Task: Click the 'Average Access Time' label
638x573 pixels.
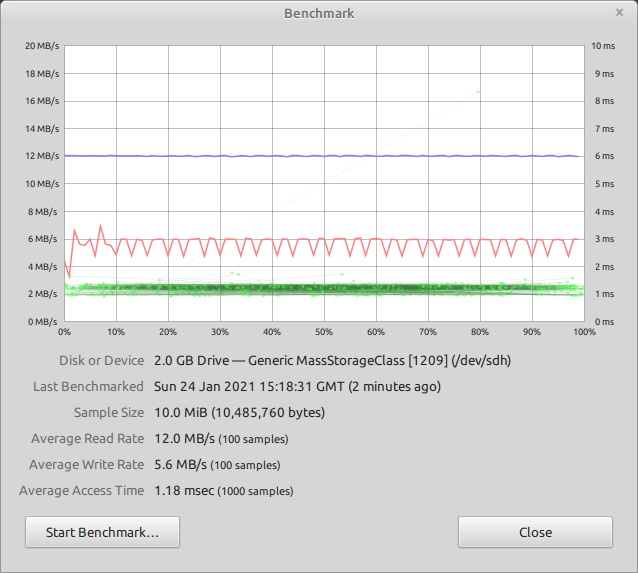Action: pyautogui.click(x=81, y=490)
